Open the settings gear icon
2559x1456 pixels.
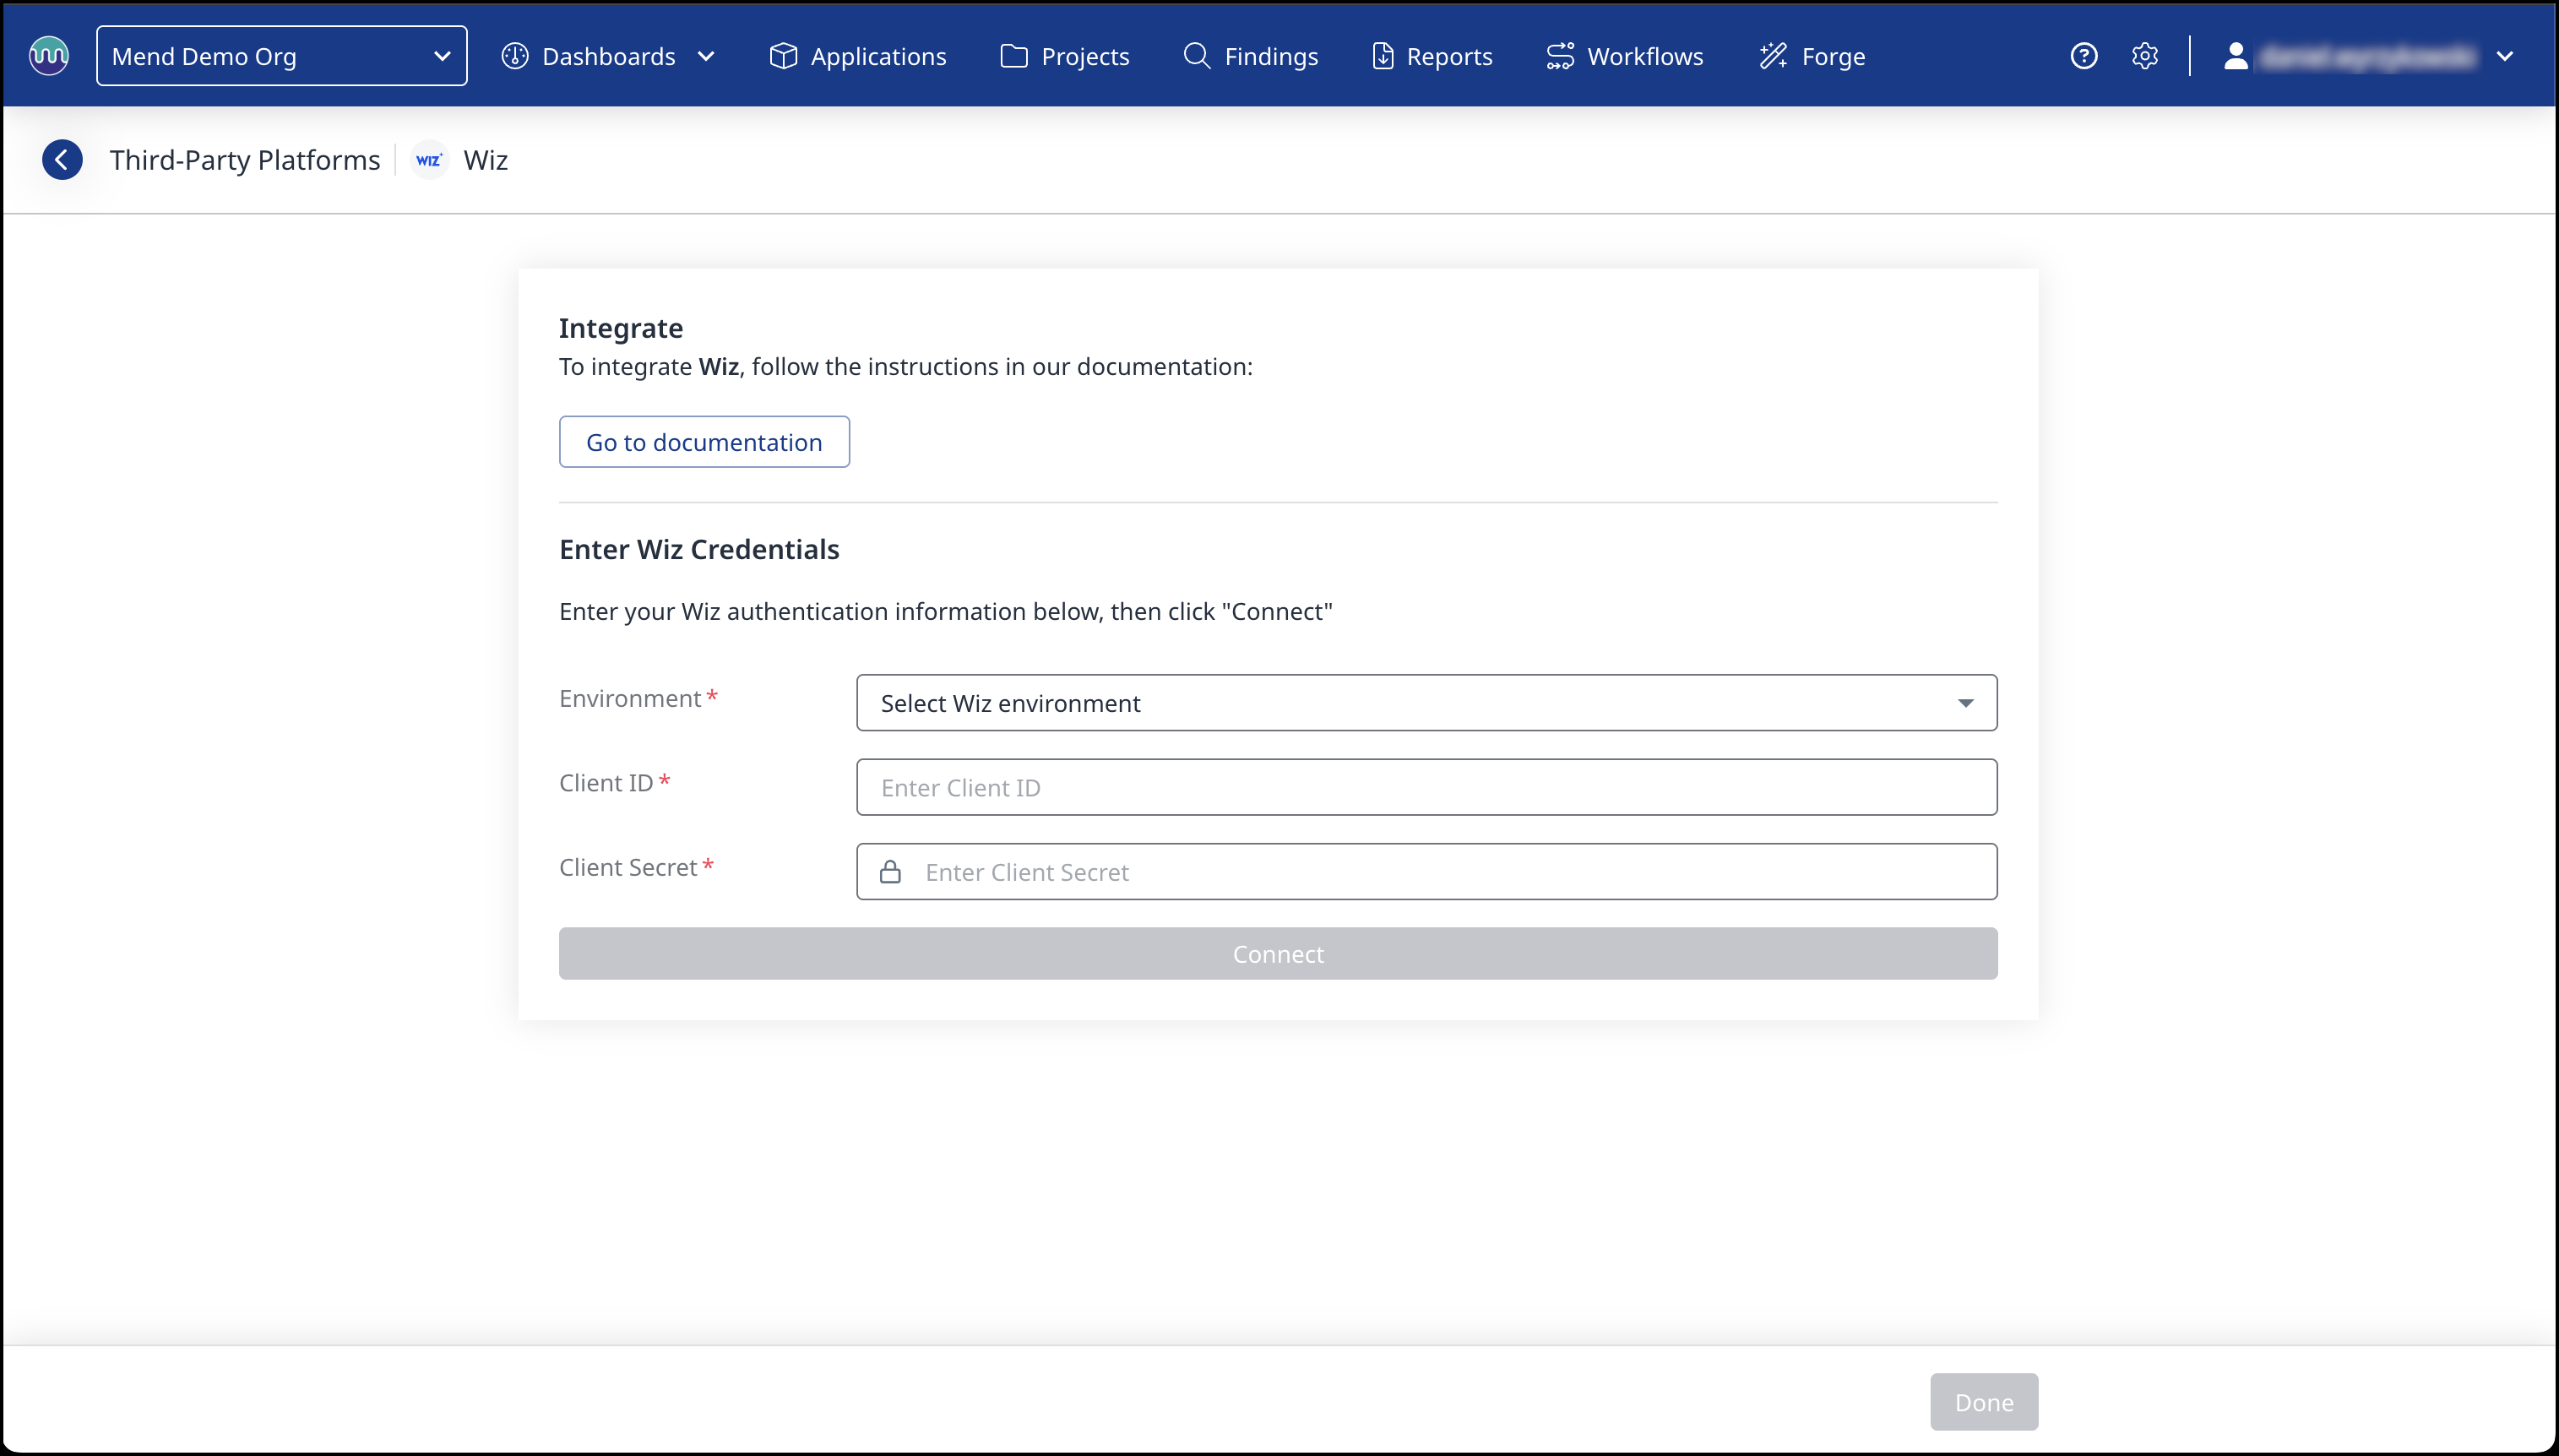(x=2144, y=56)
